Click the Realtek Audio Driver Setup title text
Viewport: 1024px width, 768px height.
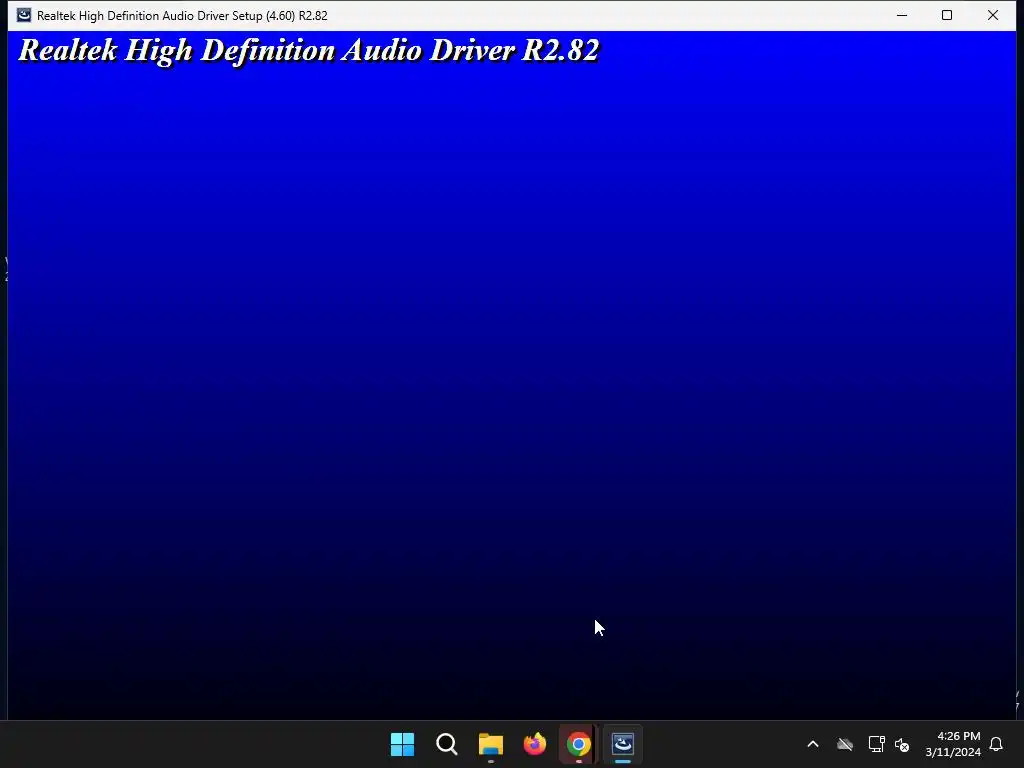point(182,16)
